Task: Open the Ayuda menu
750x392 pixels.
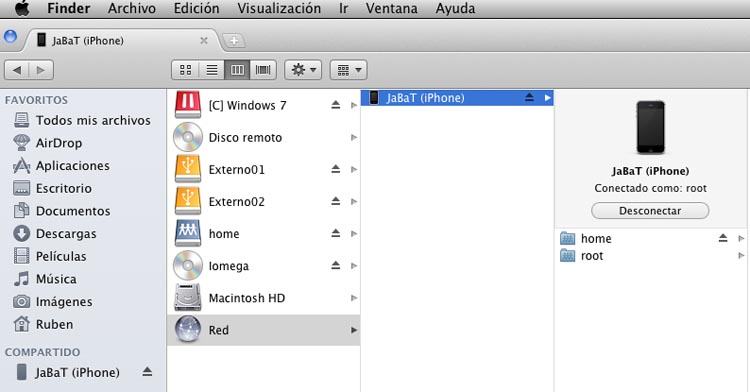Action: point(455,8)
